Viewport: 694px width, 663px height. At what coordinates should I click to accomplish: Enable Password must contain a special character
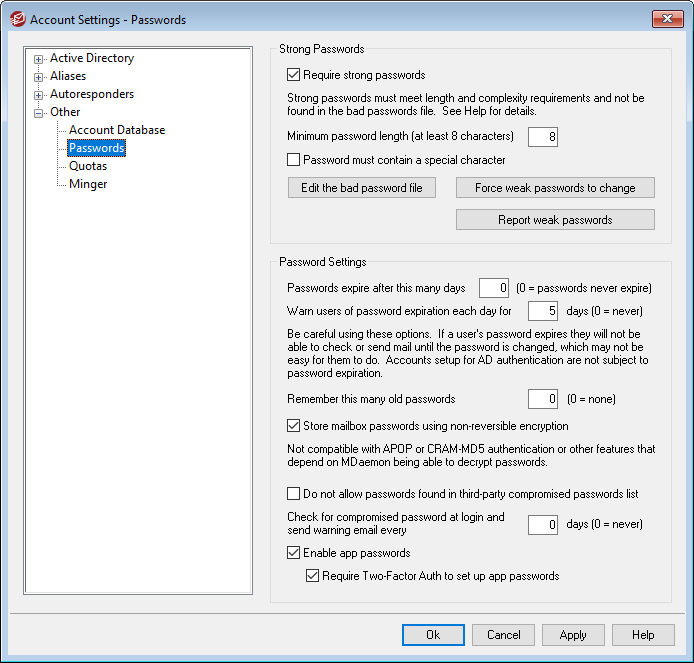coord(294,160)
